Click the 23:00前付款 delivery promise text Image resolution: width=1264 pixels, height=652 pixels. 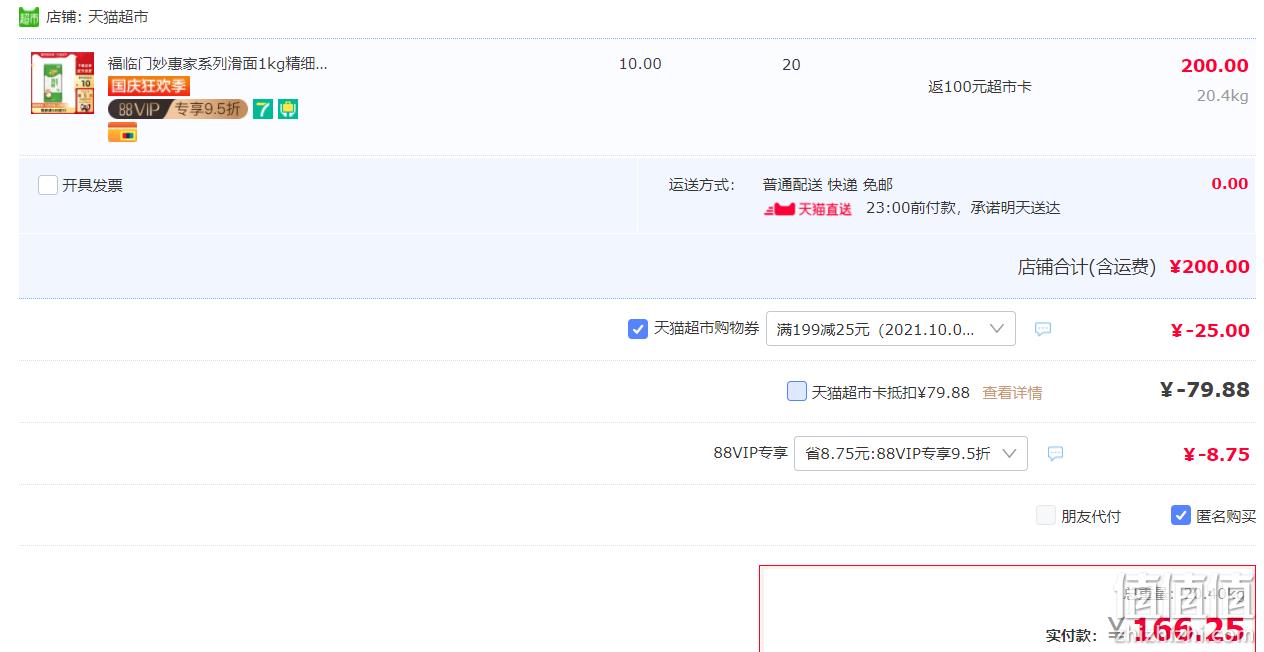[963, 208]
